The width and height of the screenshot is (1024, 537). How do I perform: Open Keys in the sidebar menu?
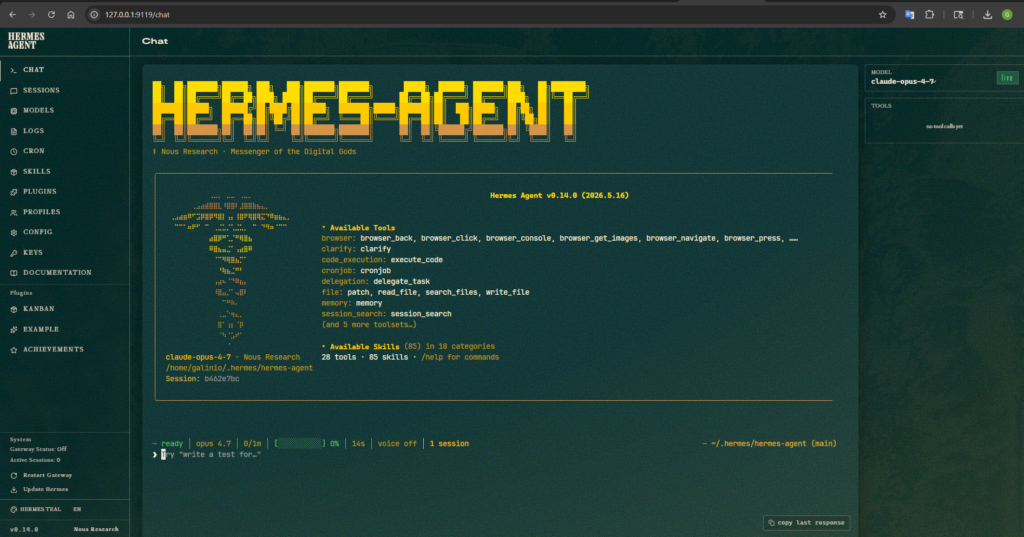(x=65, y=252)
